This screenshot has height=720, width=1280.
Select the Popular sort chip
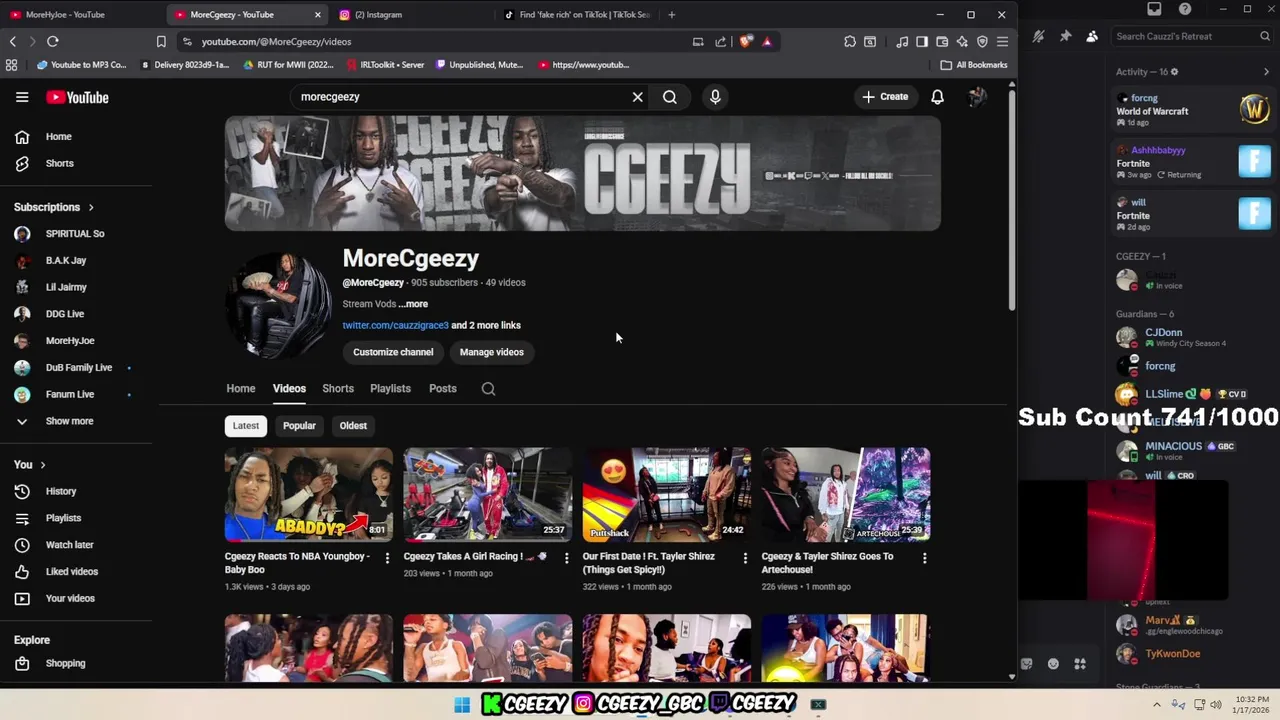point(299,426)
